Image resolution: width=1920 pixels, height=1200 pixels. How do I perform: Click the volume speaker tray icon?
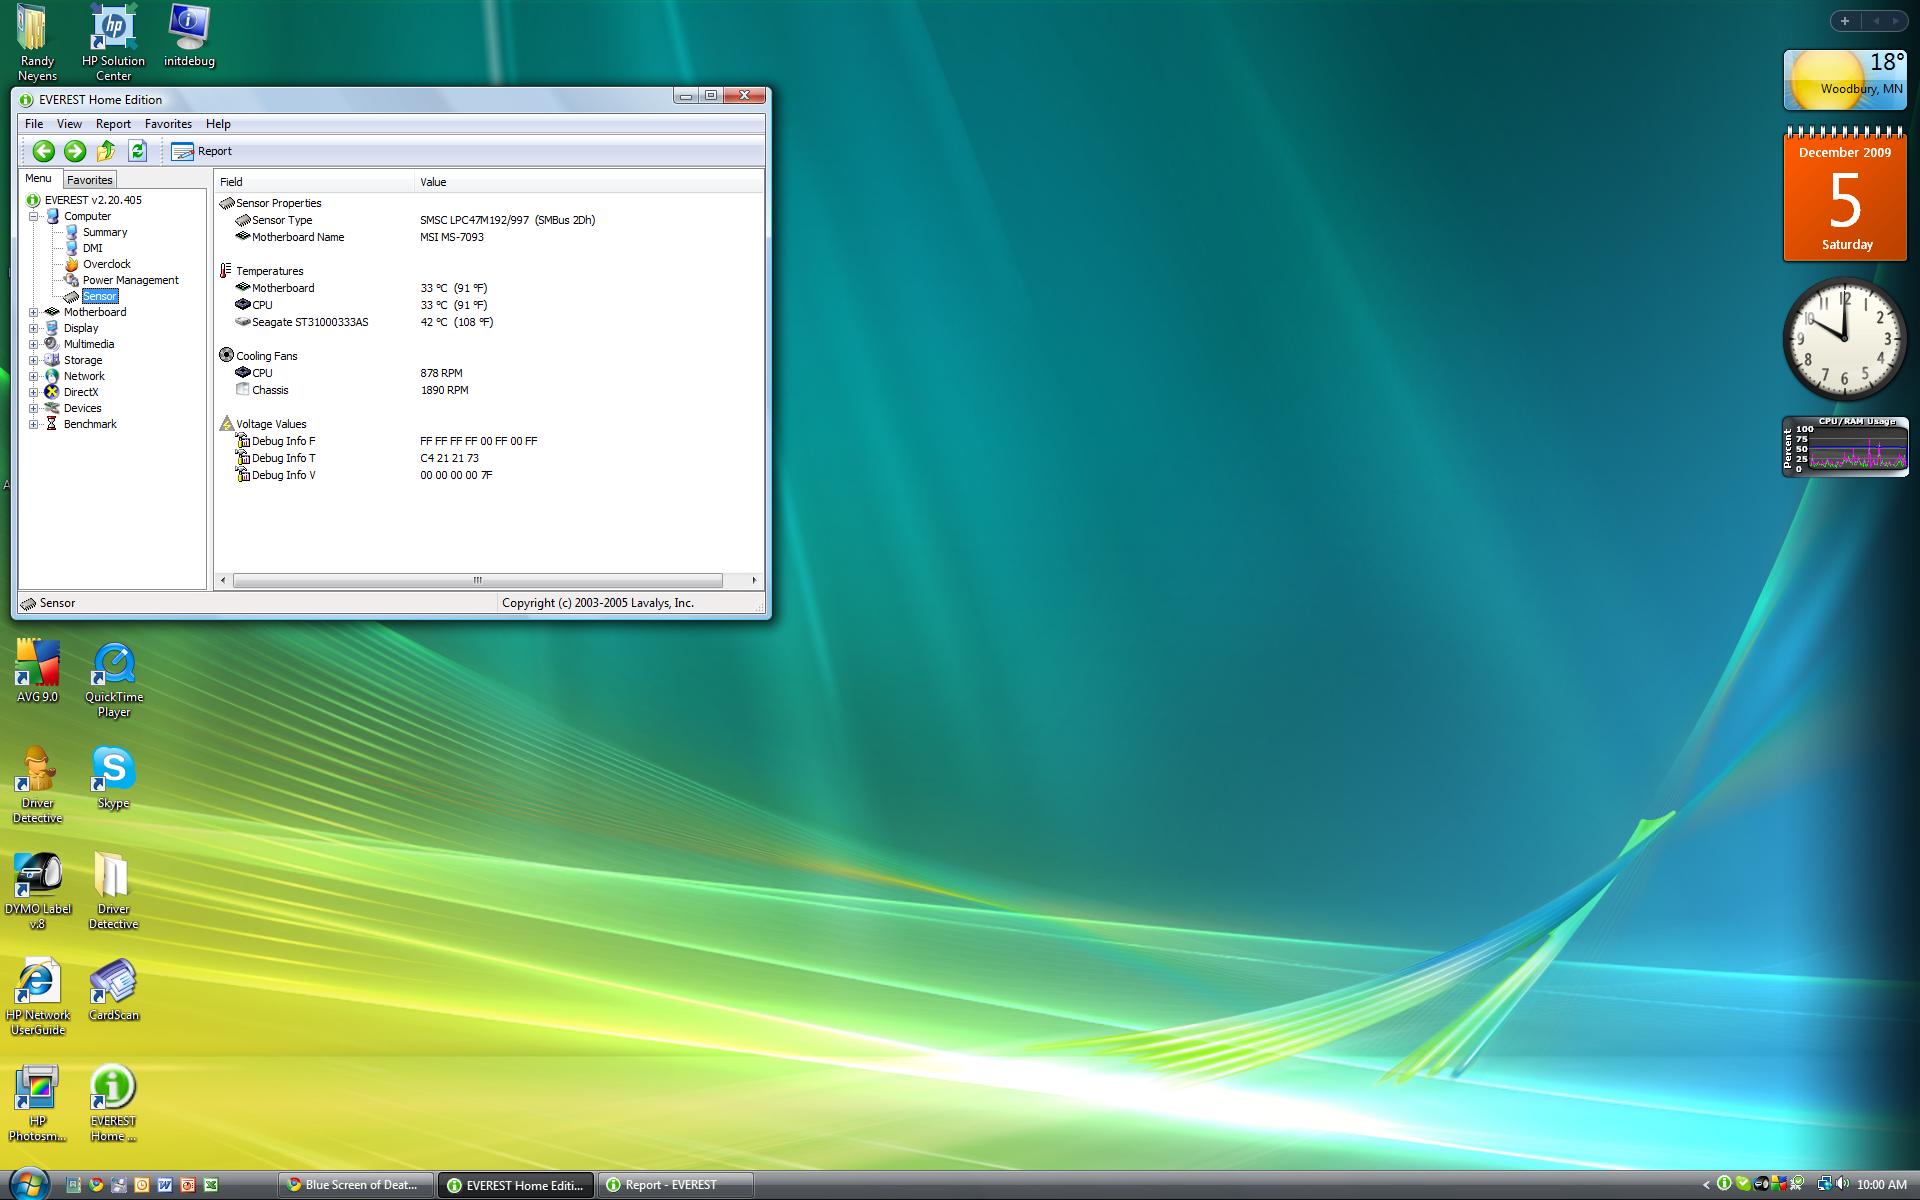pos(1842,1185)
